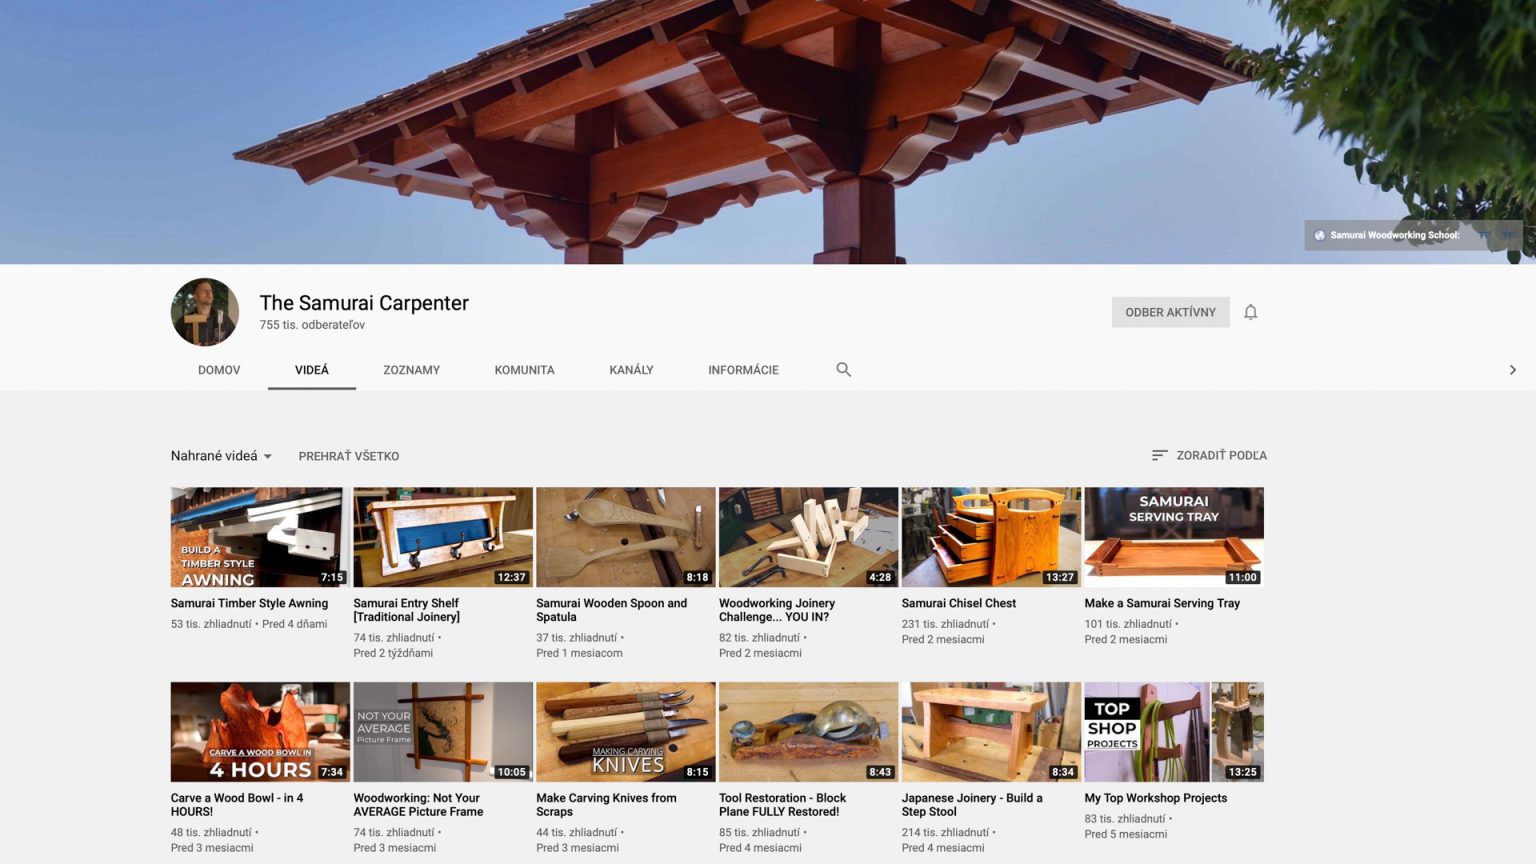1536x864 pixels.
Task: Click title Samurai Chisel Chest
Action: [x=958, y=603]
